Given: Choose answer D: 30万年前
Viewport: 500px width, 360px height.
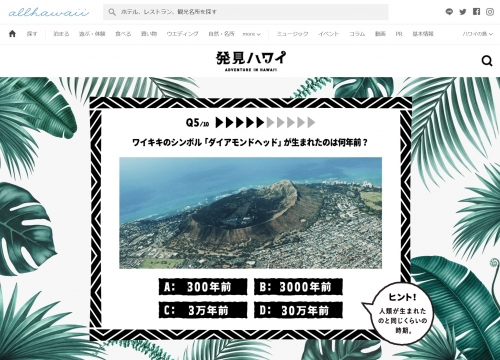Looking at the screenshot, I should point(298,310).
